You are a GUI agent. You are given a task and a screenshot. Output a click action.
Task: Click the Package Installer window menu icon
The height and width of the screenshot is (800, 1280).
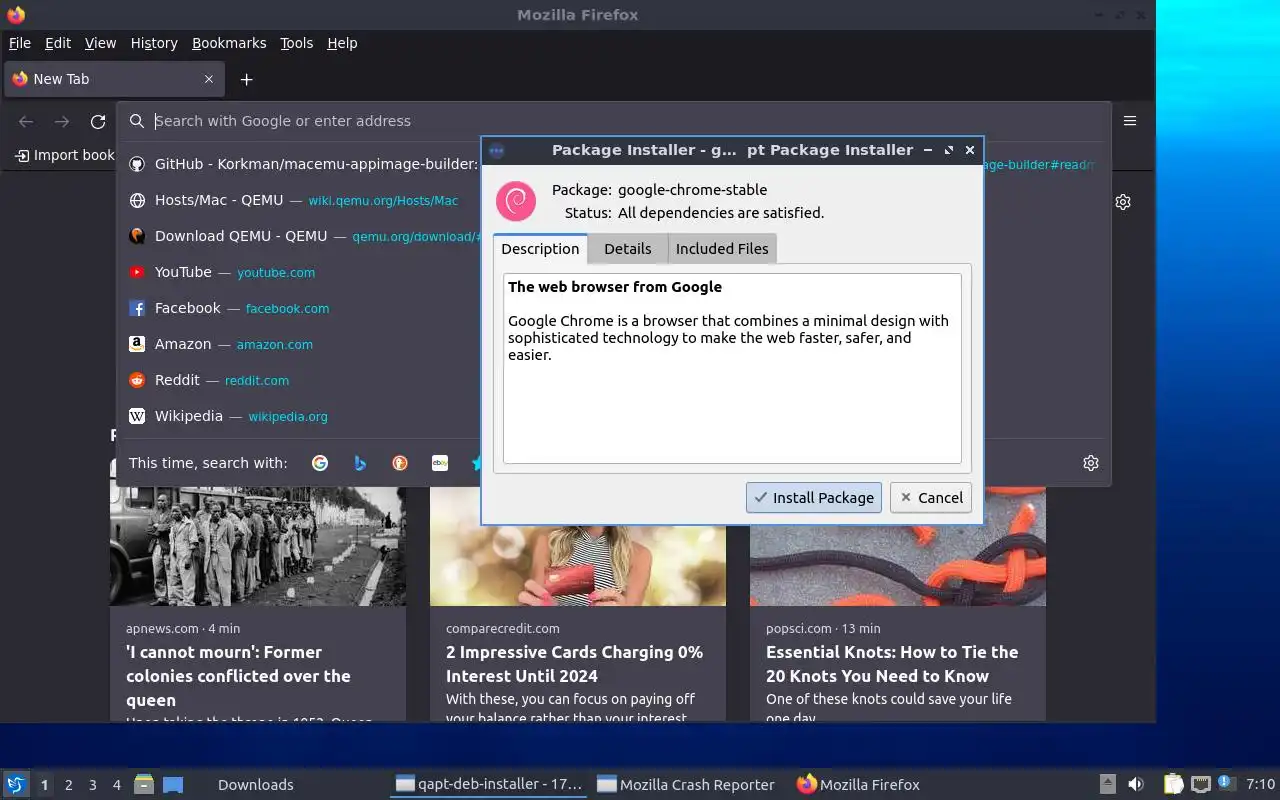[x=496, y=151]
